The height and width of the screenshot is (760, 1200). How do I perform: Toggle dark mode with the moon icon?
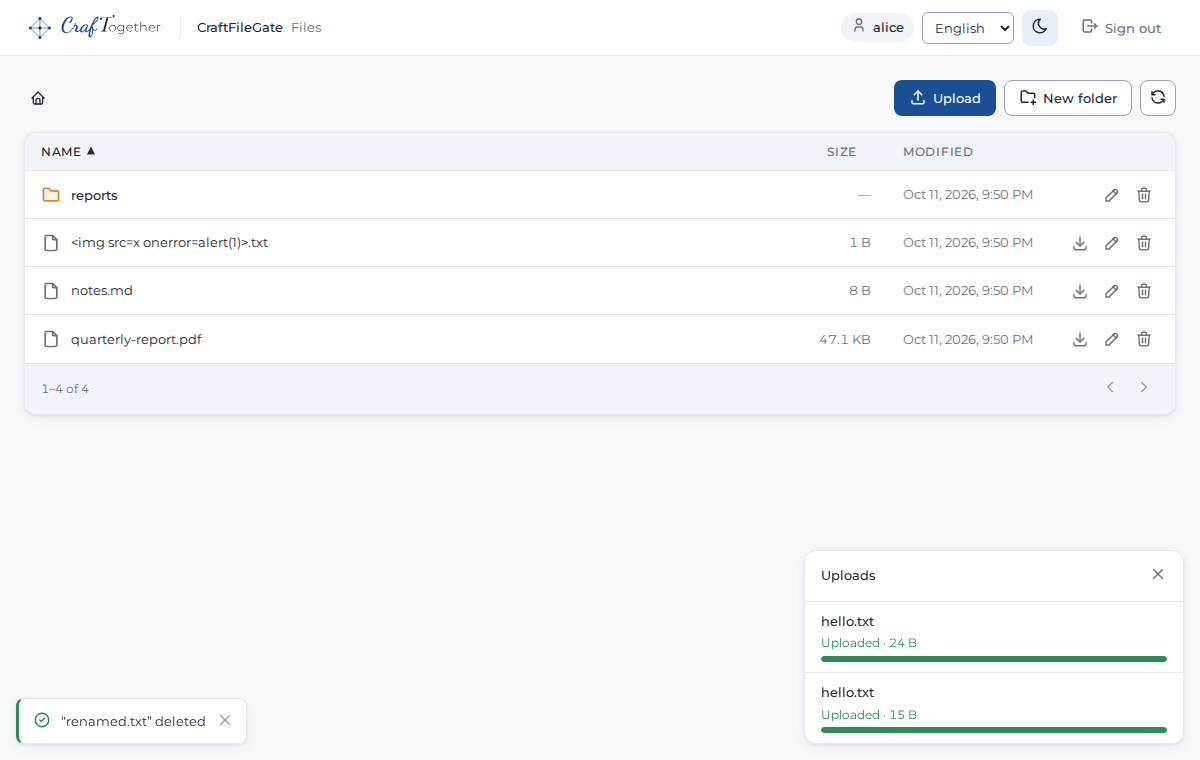pos(1040,28)
